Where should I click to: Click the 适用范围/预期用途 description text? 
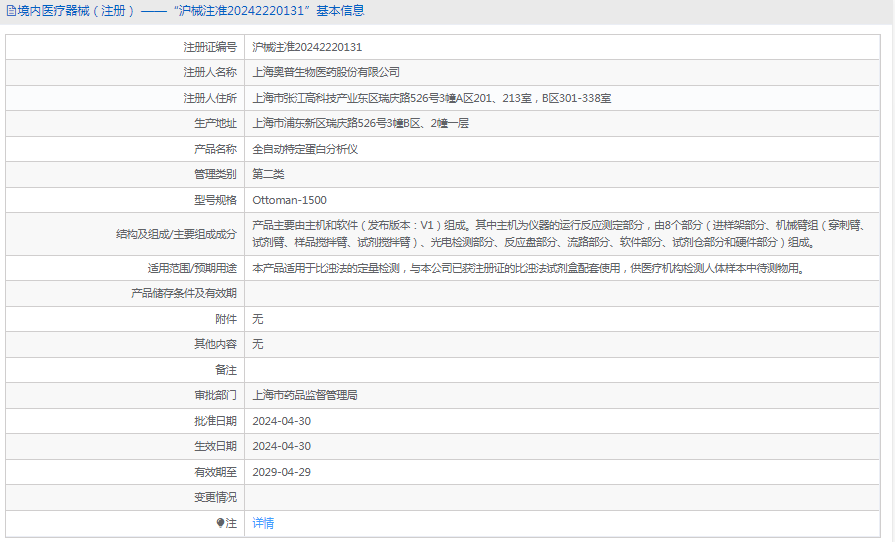tap(528, 268)
